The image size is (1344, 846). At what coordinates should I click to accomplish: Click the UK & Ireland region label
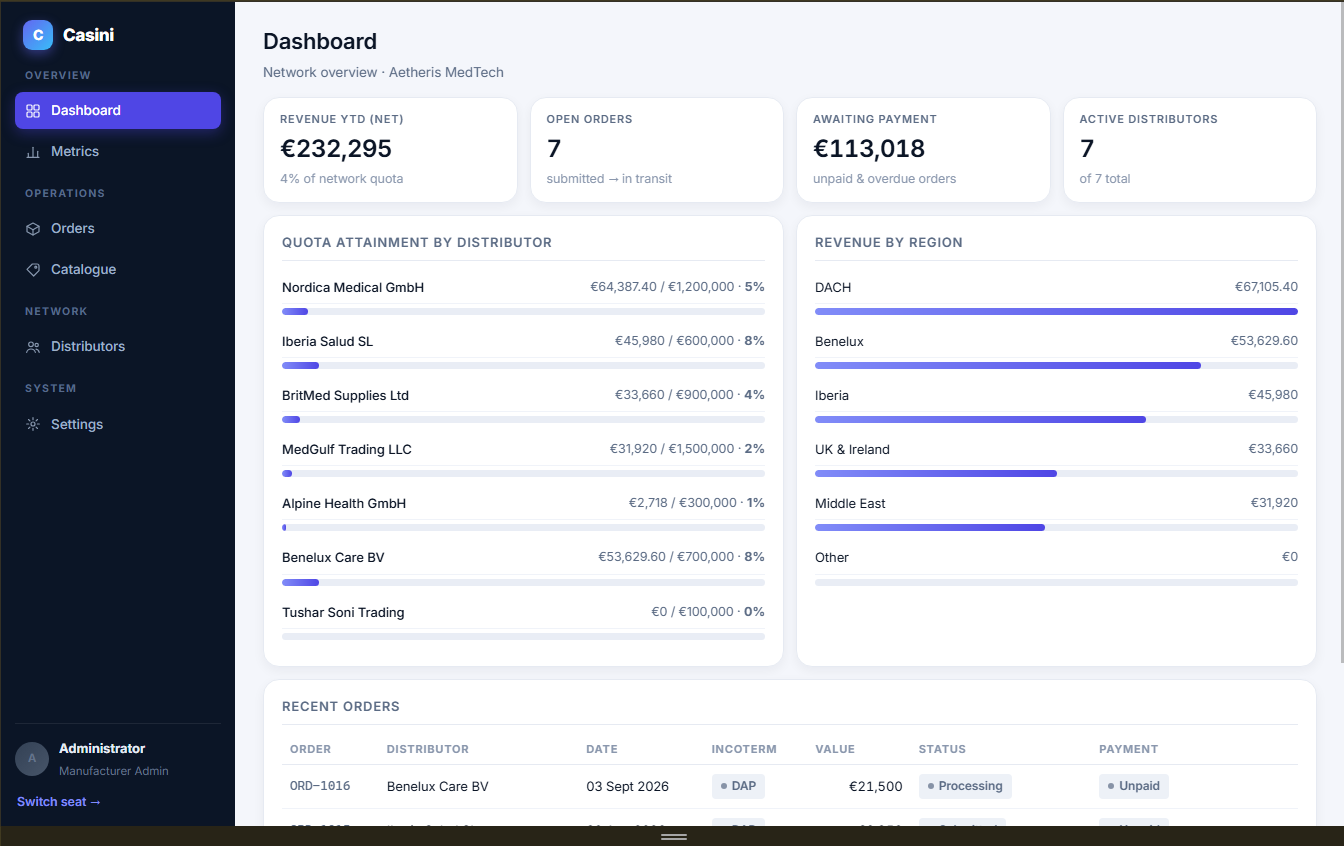pos(852,450)
